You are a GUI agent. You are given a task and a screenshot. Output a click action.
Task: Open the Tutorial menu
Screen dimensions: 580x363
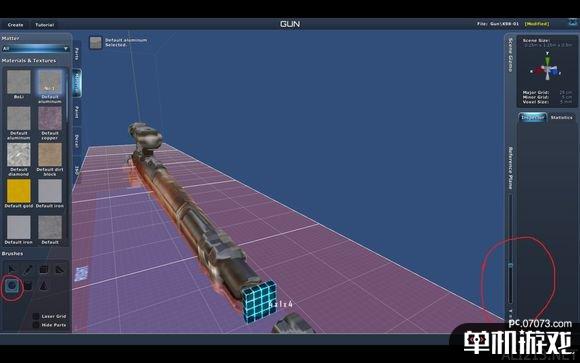[x=44, y=25]
